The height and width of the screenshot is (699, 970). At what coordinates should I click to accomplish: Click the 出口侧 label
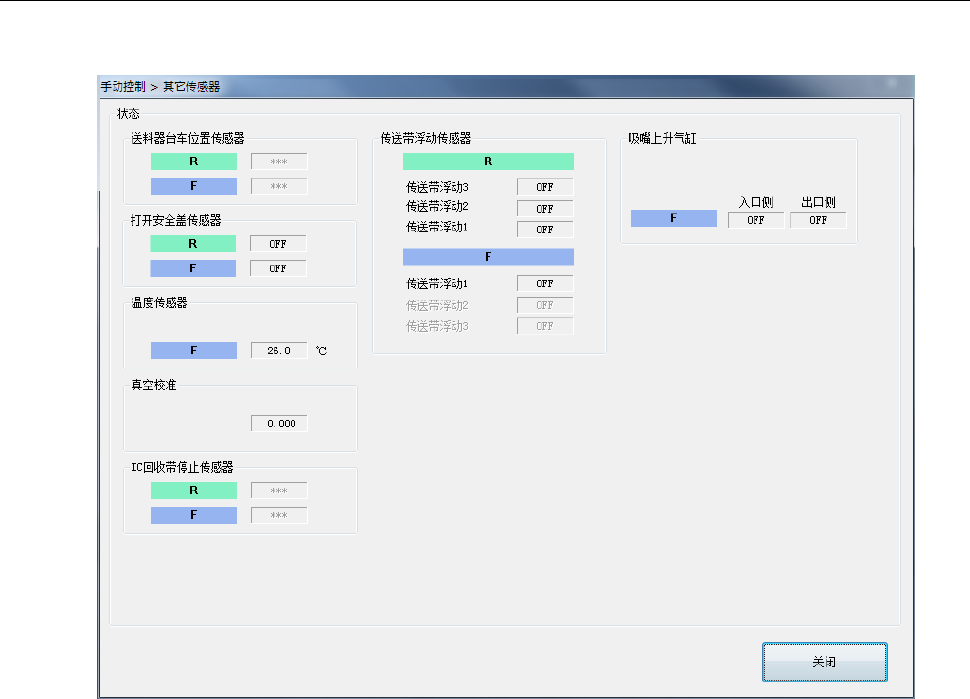pyautogui.click(x=818, y=202)
